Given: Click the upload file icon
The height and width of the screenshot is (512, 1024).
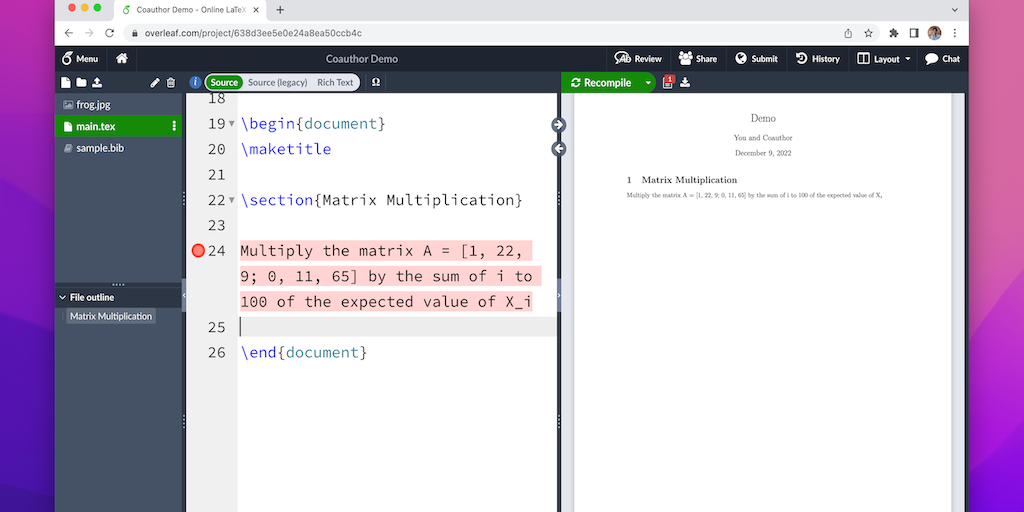Looking at the screenshot, I should pyautogui.click(x=97, y=83).
